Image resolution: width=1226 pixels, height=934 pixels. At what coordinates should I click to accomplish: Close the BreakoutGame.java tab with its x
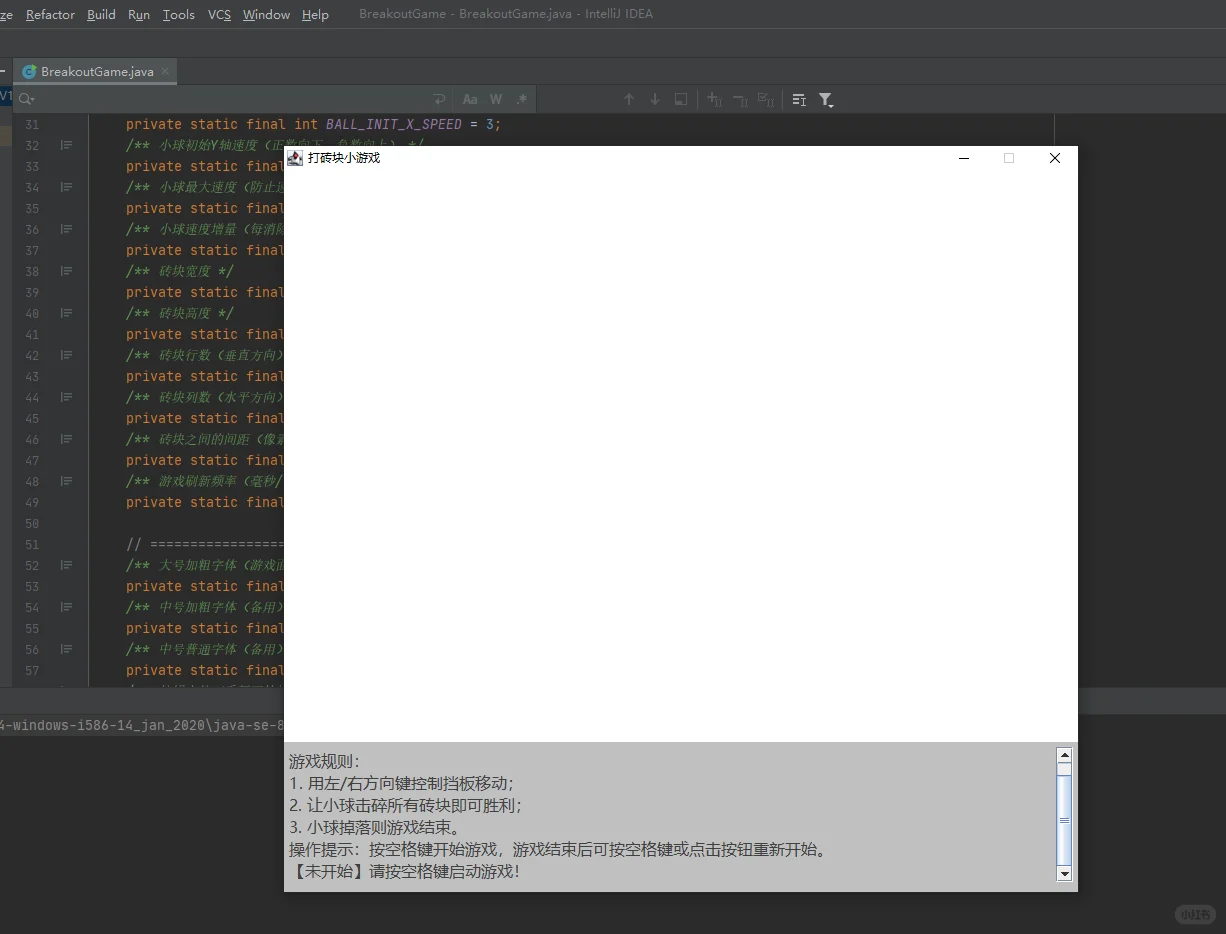[165, 71]
